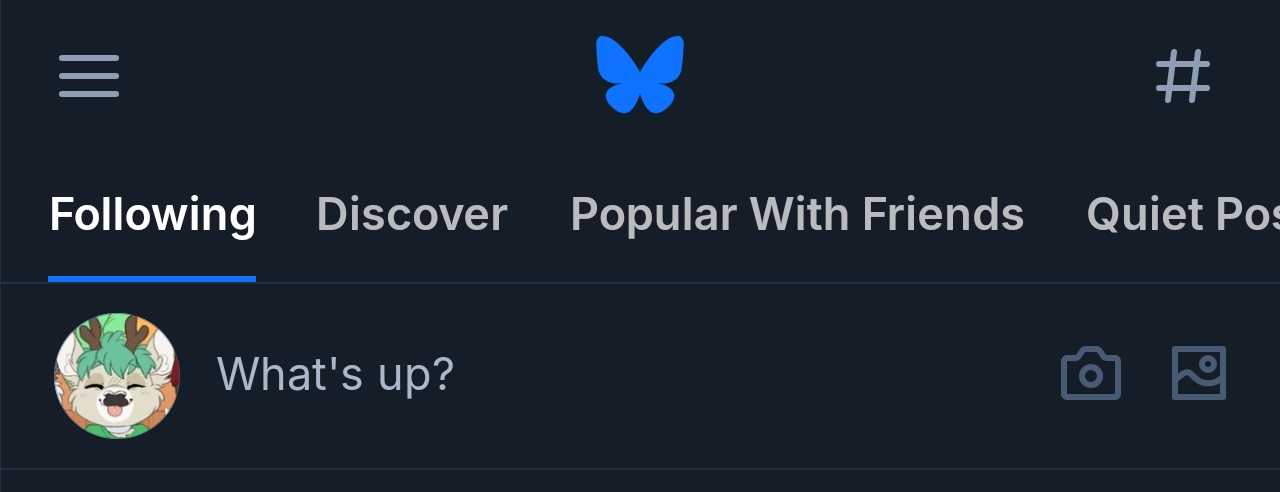Open your profile from the avatar picture
The image size is (1280, 492).
tap(117, 375)
